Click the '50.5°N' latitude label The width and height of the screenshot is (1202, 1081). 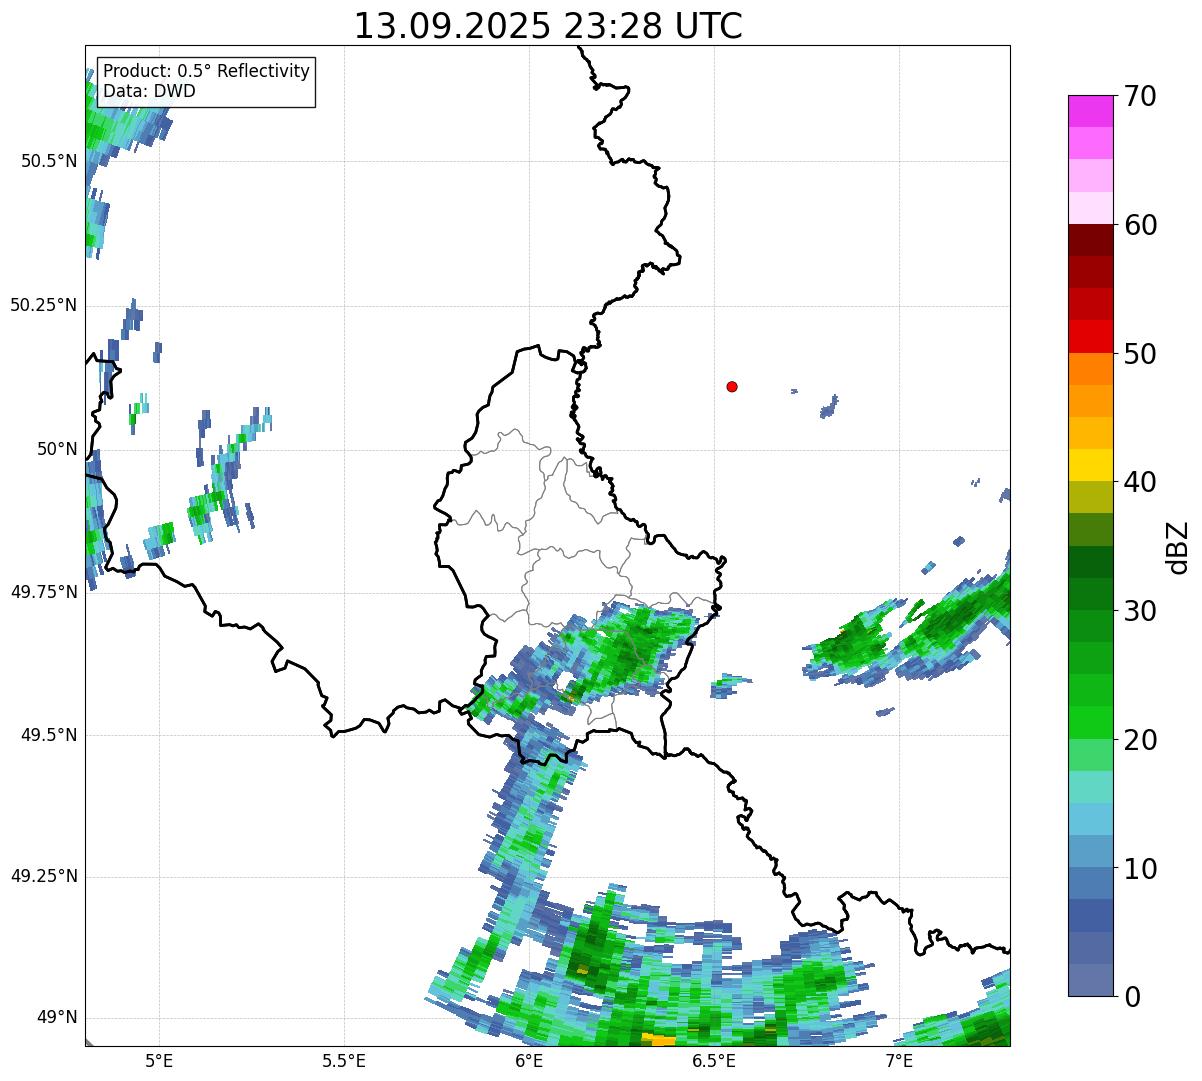[x=49, y=161]
